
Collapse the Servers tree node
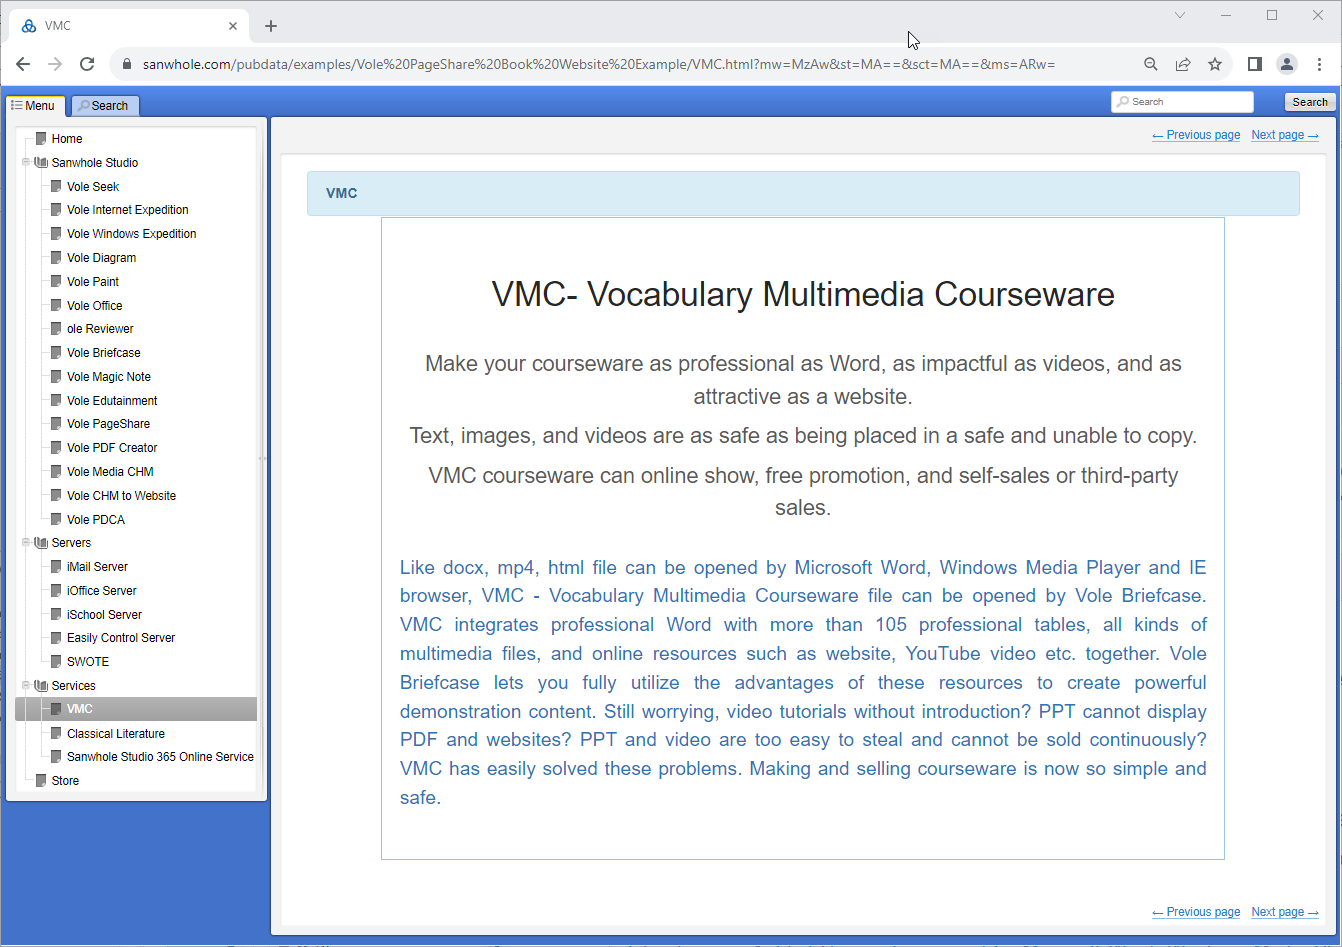point(25,542)
